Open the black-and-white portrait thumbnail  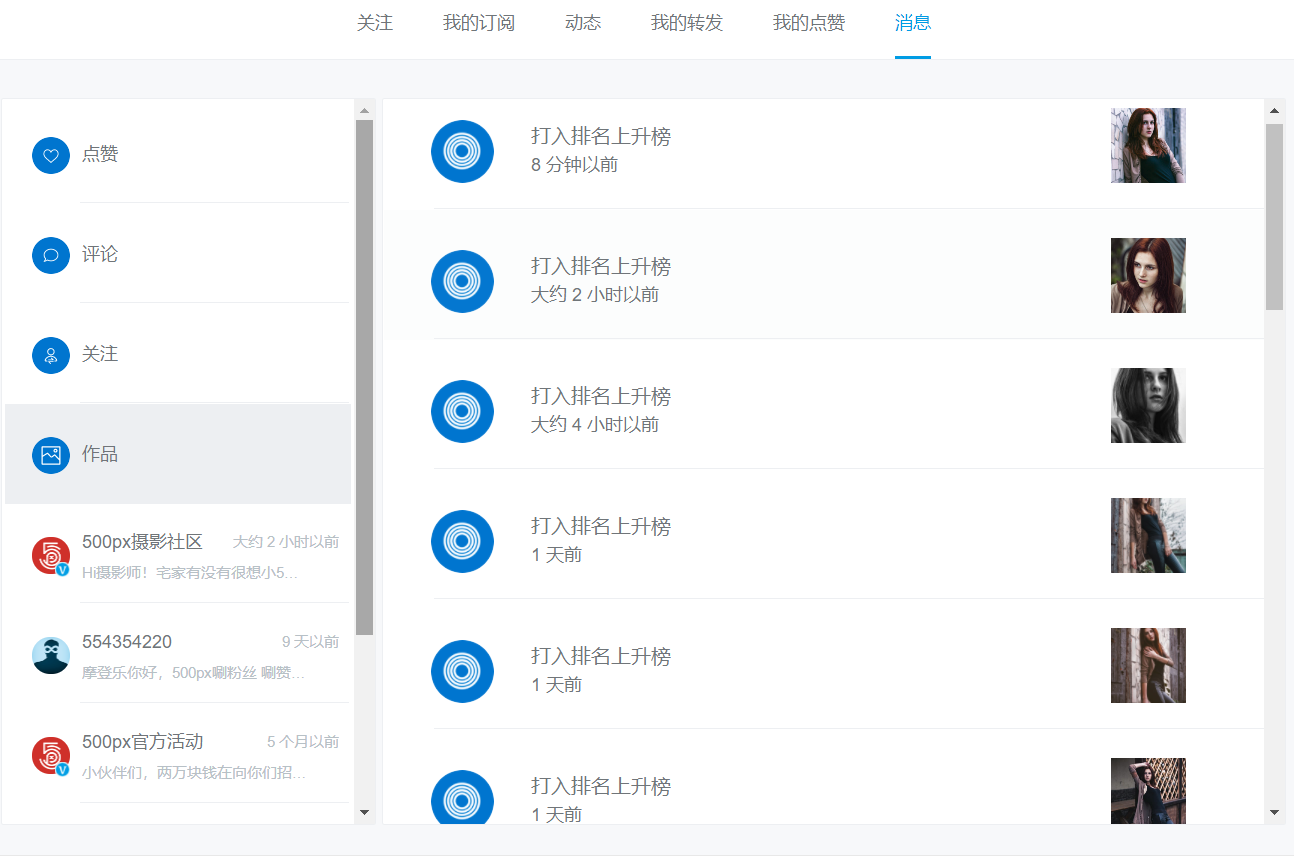click(1148, 405)
